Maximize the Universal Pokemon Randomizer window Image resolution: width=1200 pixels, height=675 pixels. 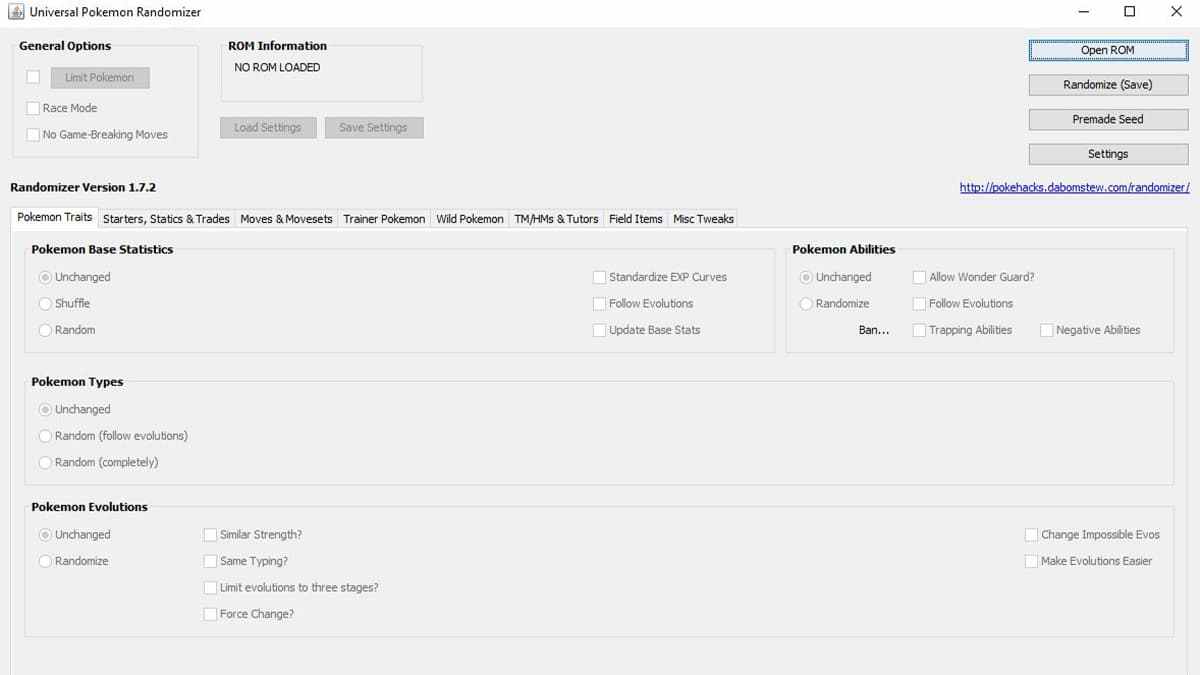tap(1130, 12)
